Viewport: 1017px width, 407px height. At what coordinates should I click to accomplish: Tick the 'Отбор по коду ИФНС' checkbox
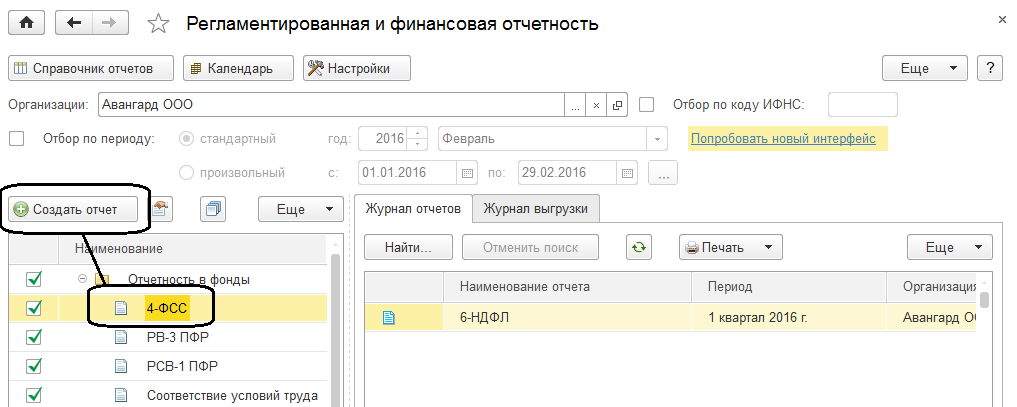(646, 104)
